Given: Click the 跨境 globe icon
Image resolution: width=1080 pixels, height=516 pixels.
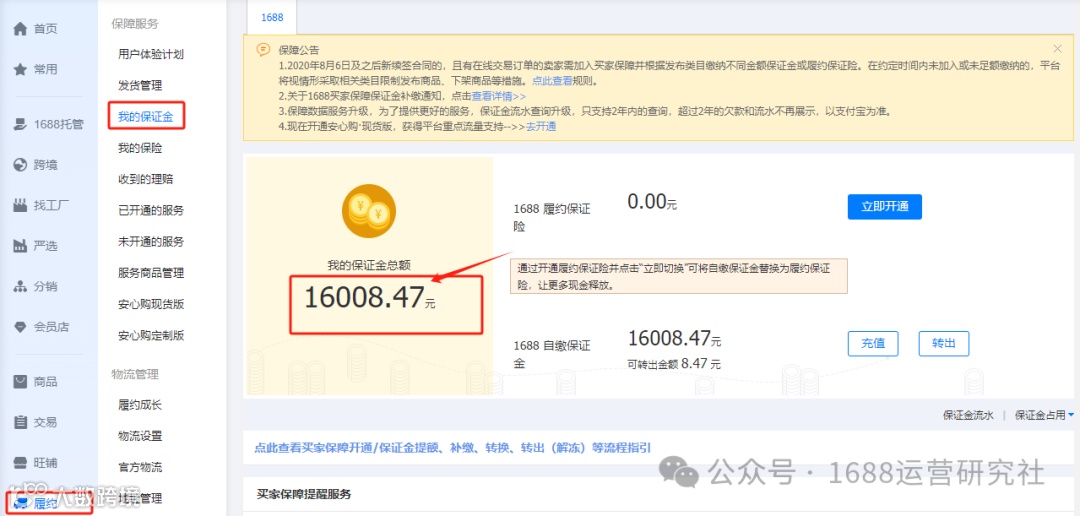Looking at the screenshot, I should point(20,165).
